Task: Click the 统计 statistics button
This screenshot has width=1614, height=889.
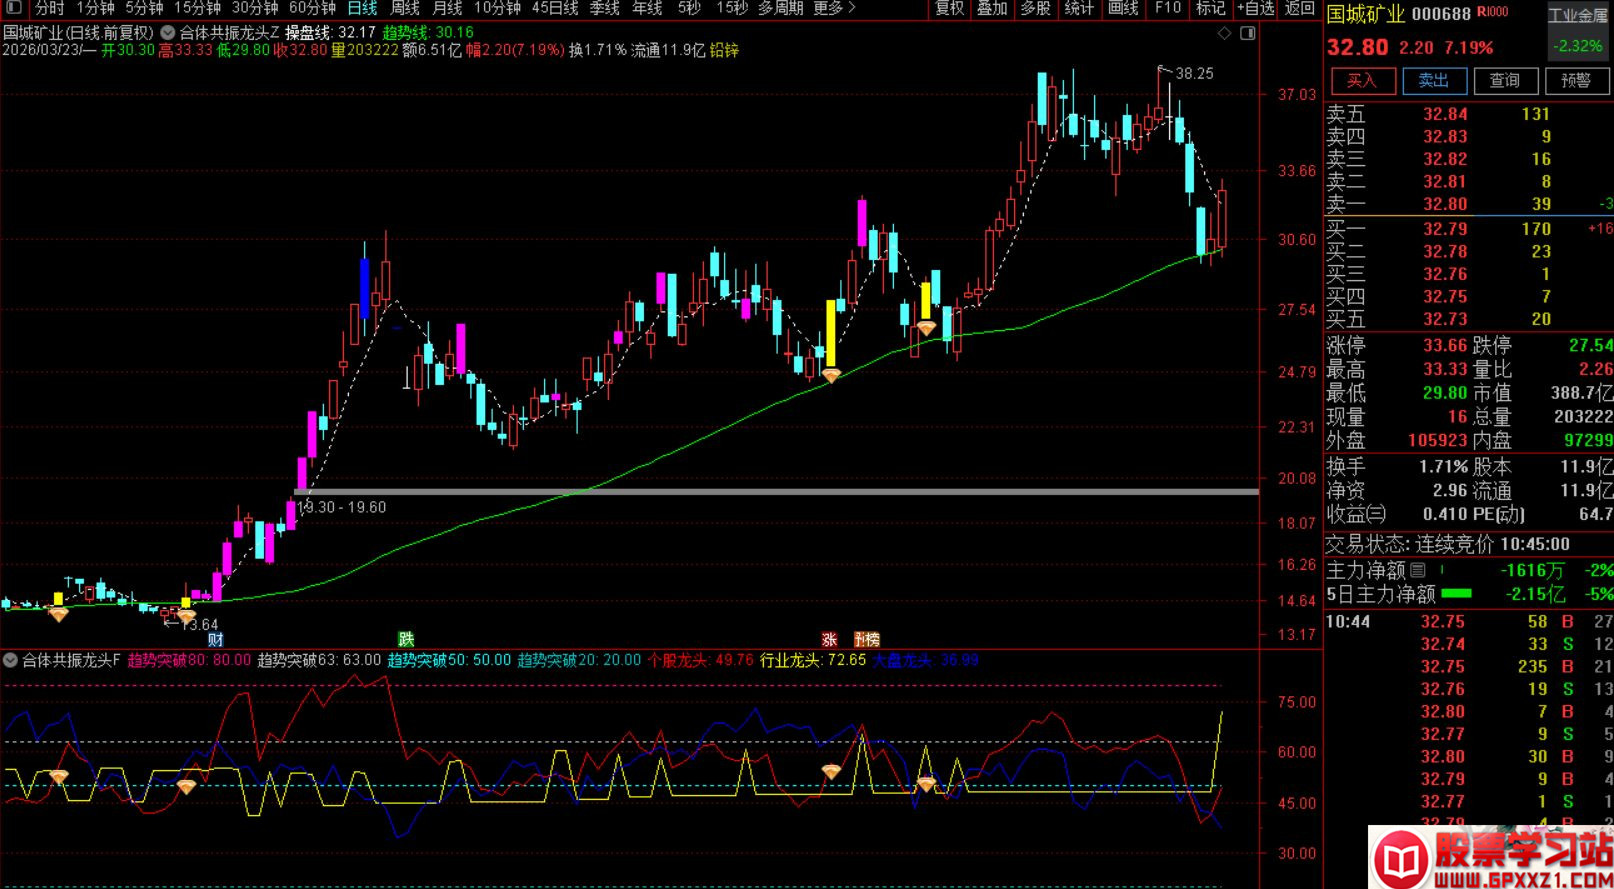Action: pos(1078,8)
